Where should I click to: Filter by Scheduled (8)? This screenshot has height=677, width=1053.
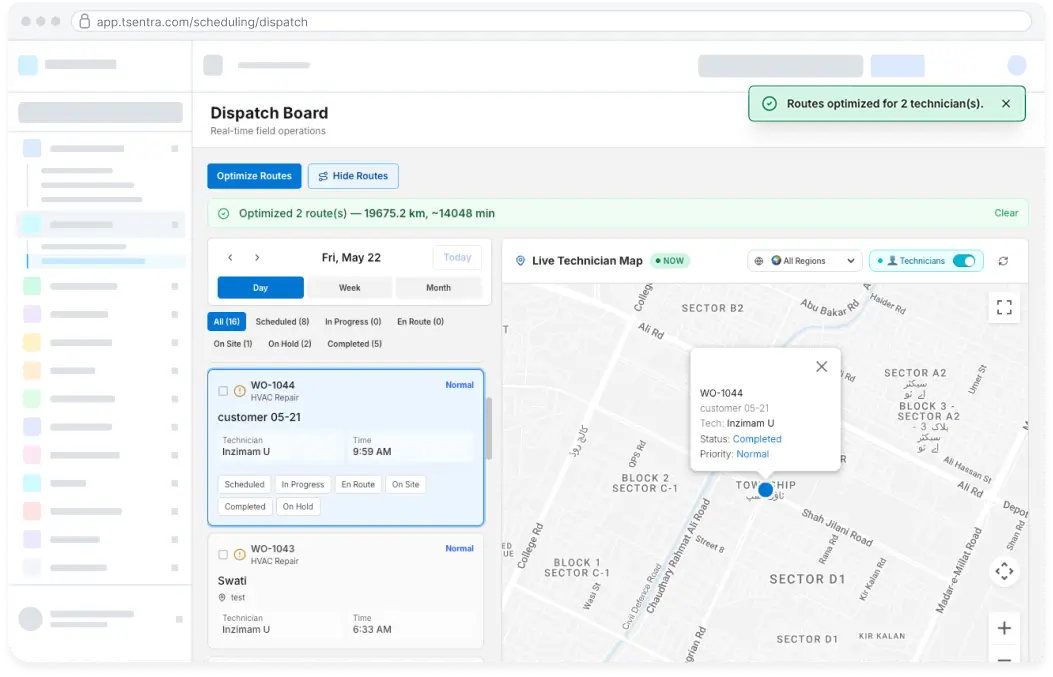(x=282, y=322)
